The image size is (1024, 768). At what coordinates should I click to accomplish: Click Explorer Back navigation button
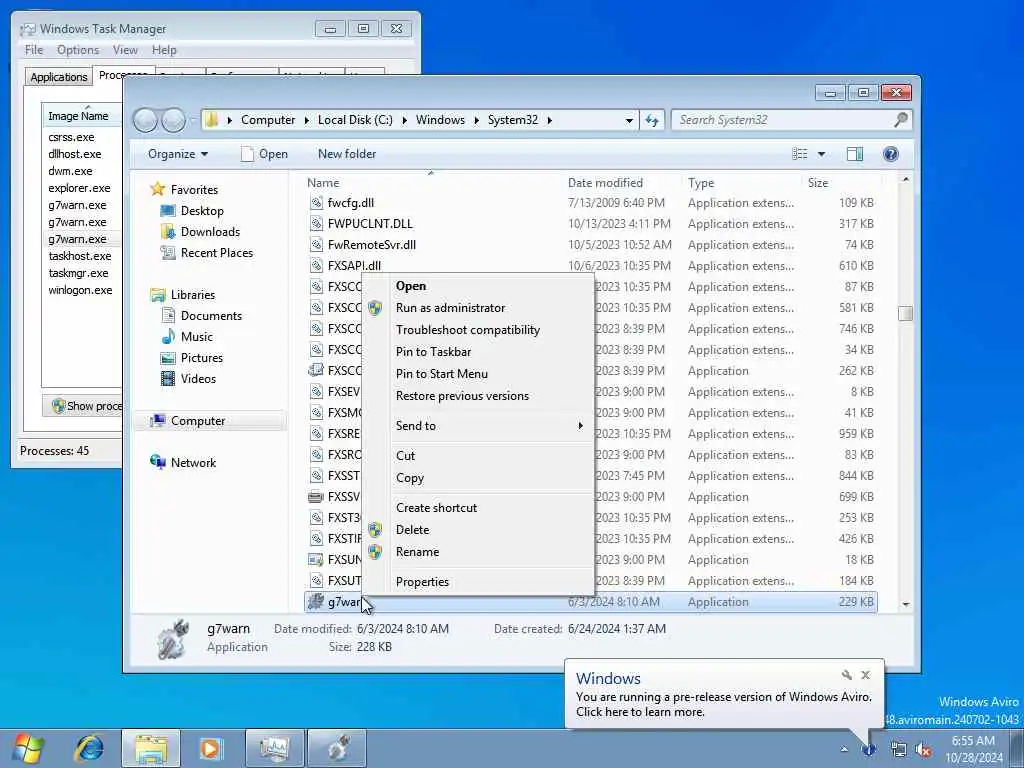146,120
